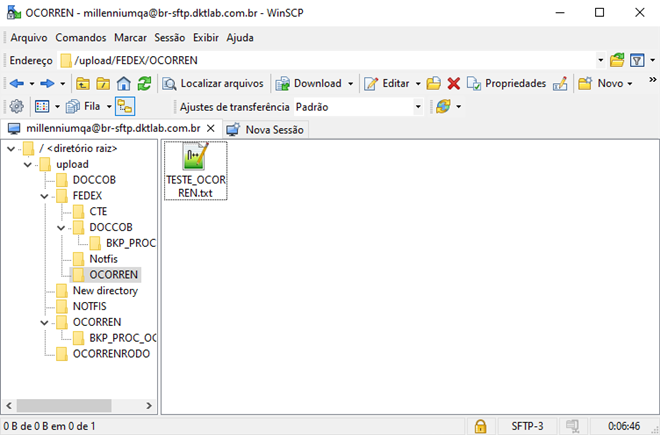Go to the home directory icon
This screenshot has height=435, width=660.
coord(124,83)
